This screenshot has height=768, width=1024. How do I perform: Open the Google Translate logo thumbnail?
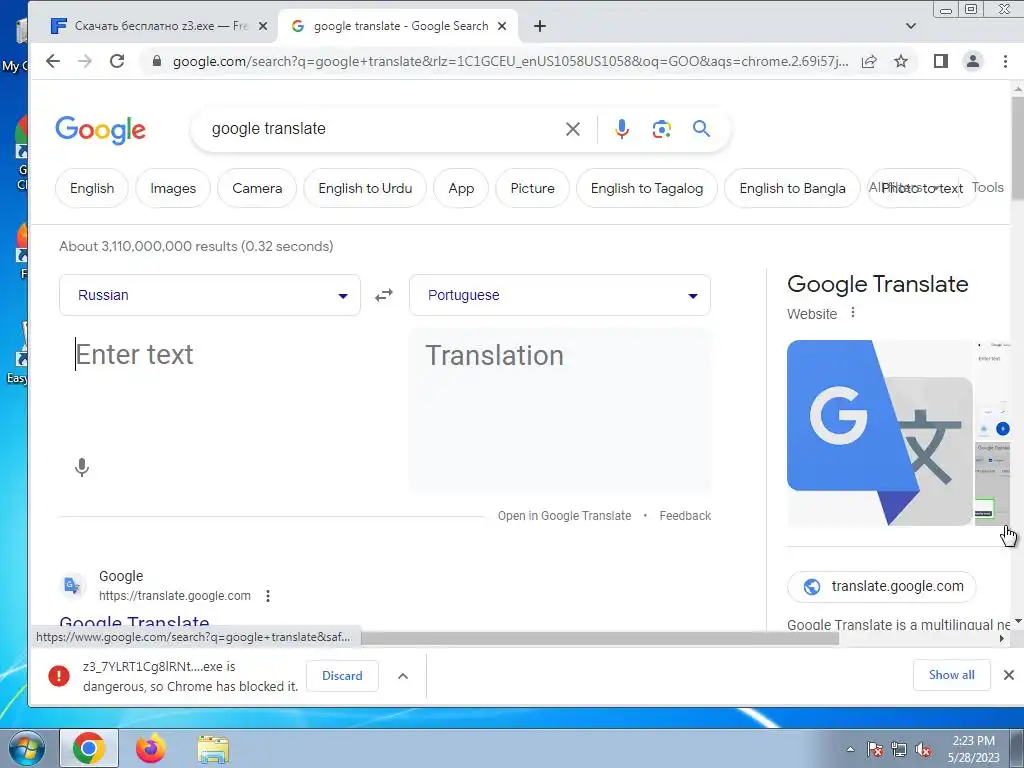(x=880, y=433)
